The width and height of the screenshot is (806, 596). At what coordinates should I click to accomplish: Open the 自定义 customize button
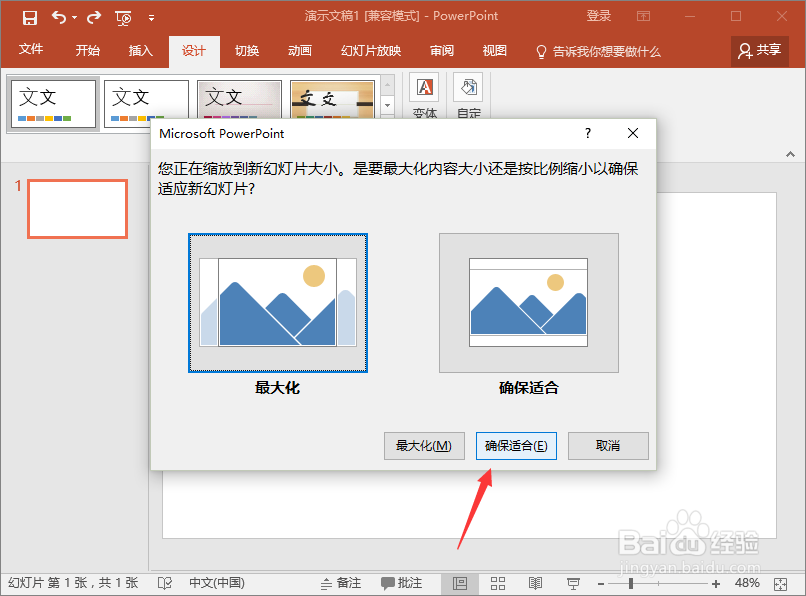(x=468, y=96)
